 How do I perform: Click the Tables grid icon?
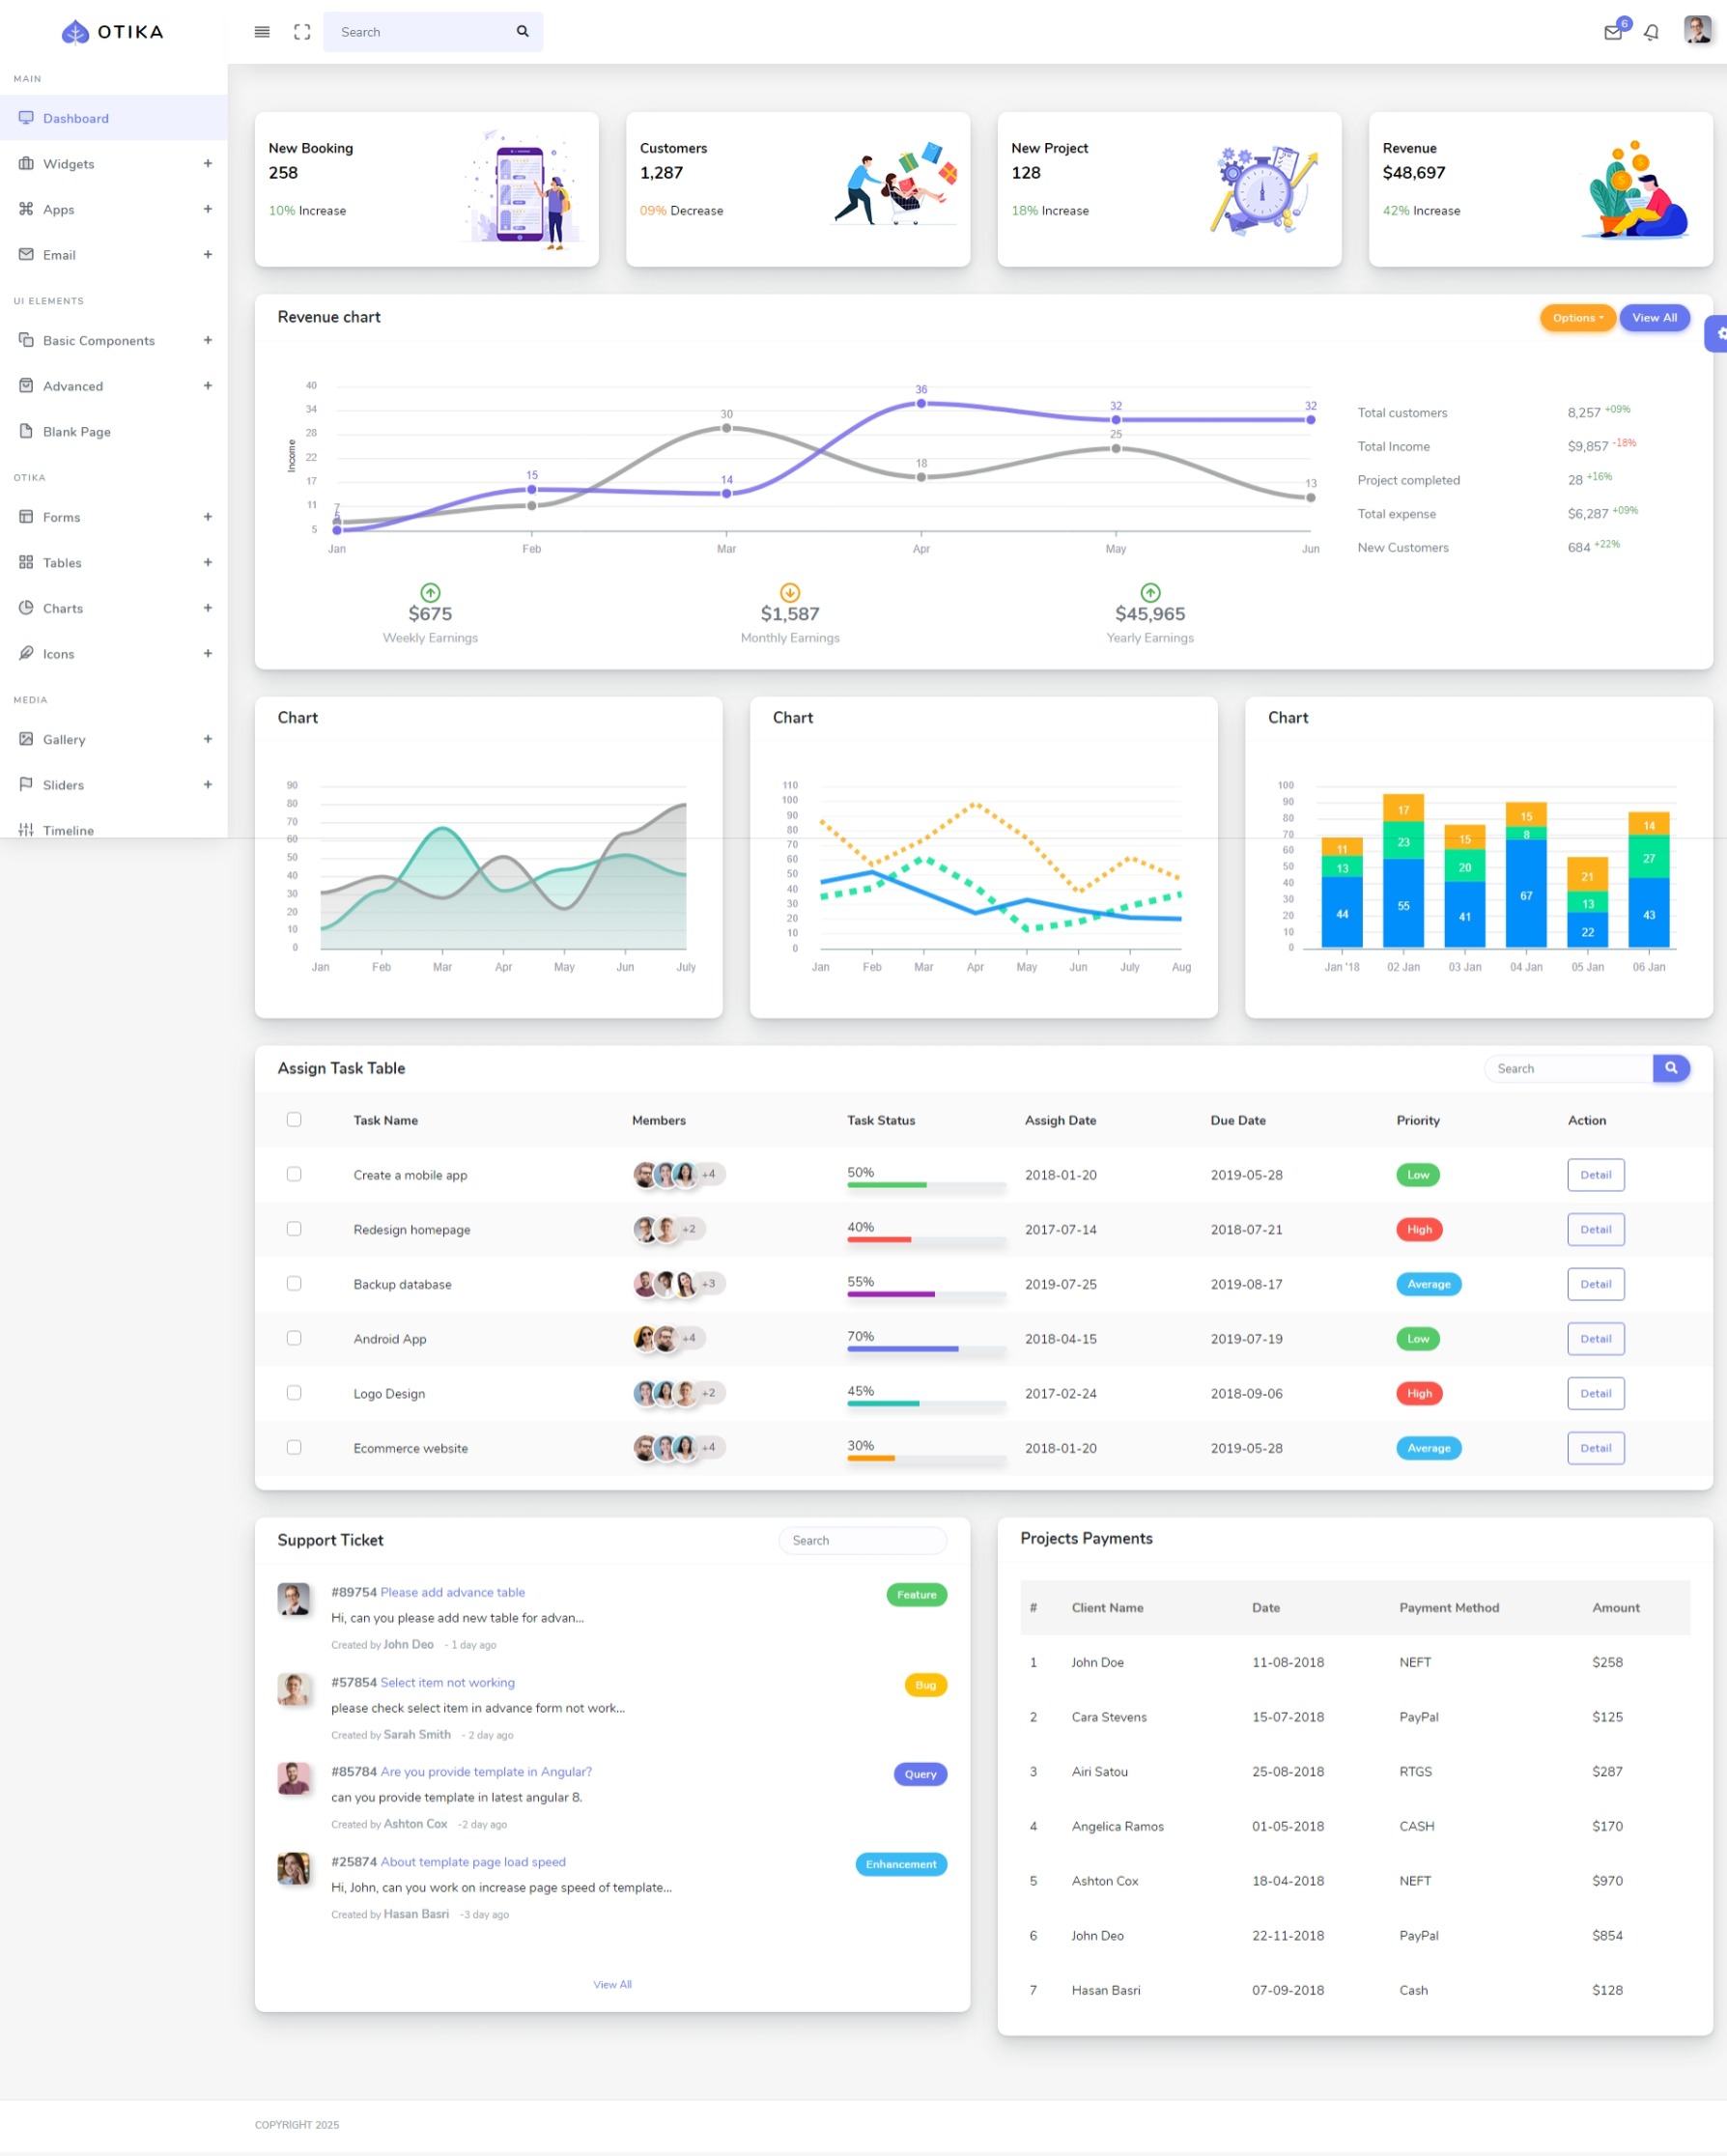[x=26, y=562]
